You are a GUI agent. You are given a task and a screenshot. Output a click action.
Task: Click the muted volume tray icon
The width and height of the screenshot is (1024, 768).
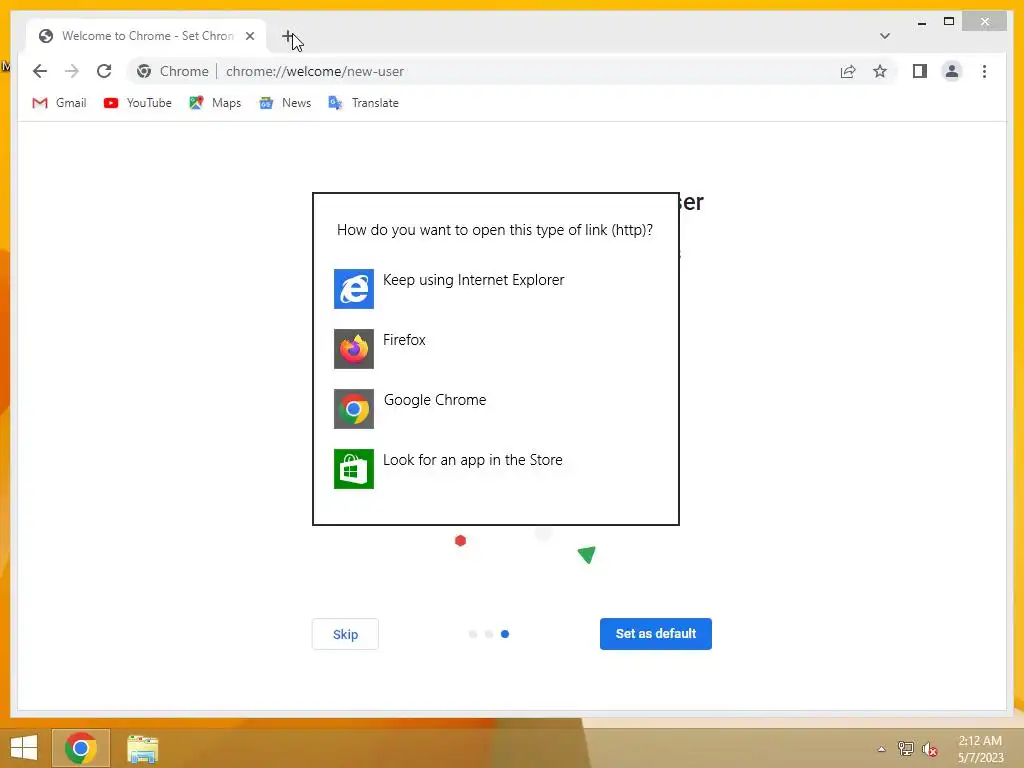point(930,749)
